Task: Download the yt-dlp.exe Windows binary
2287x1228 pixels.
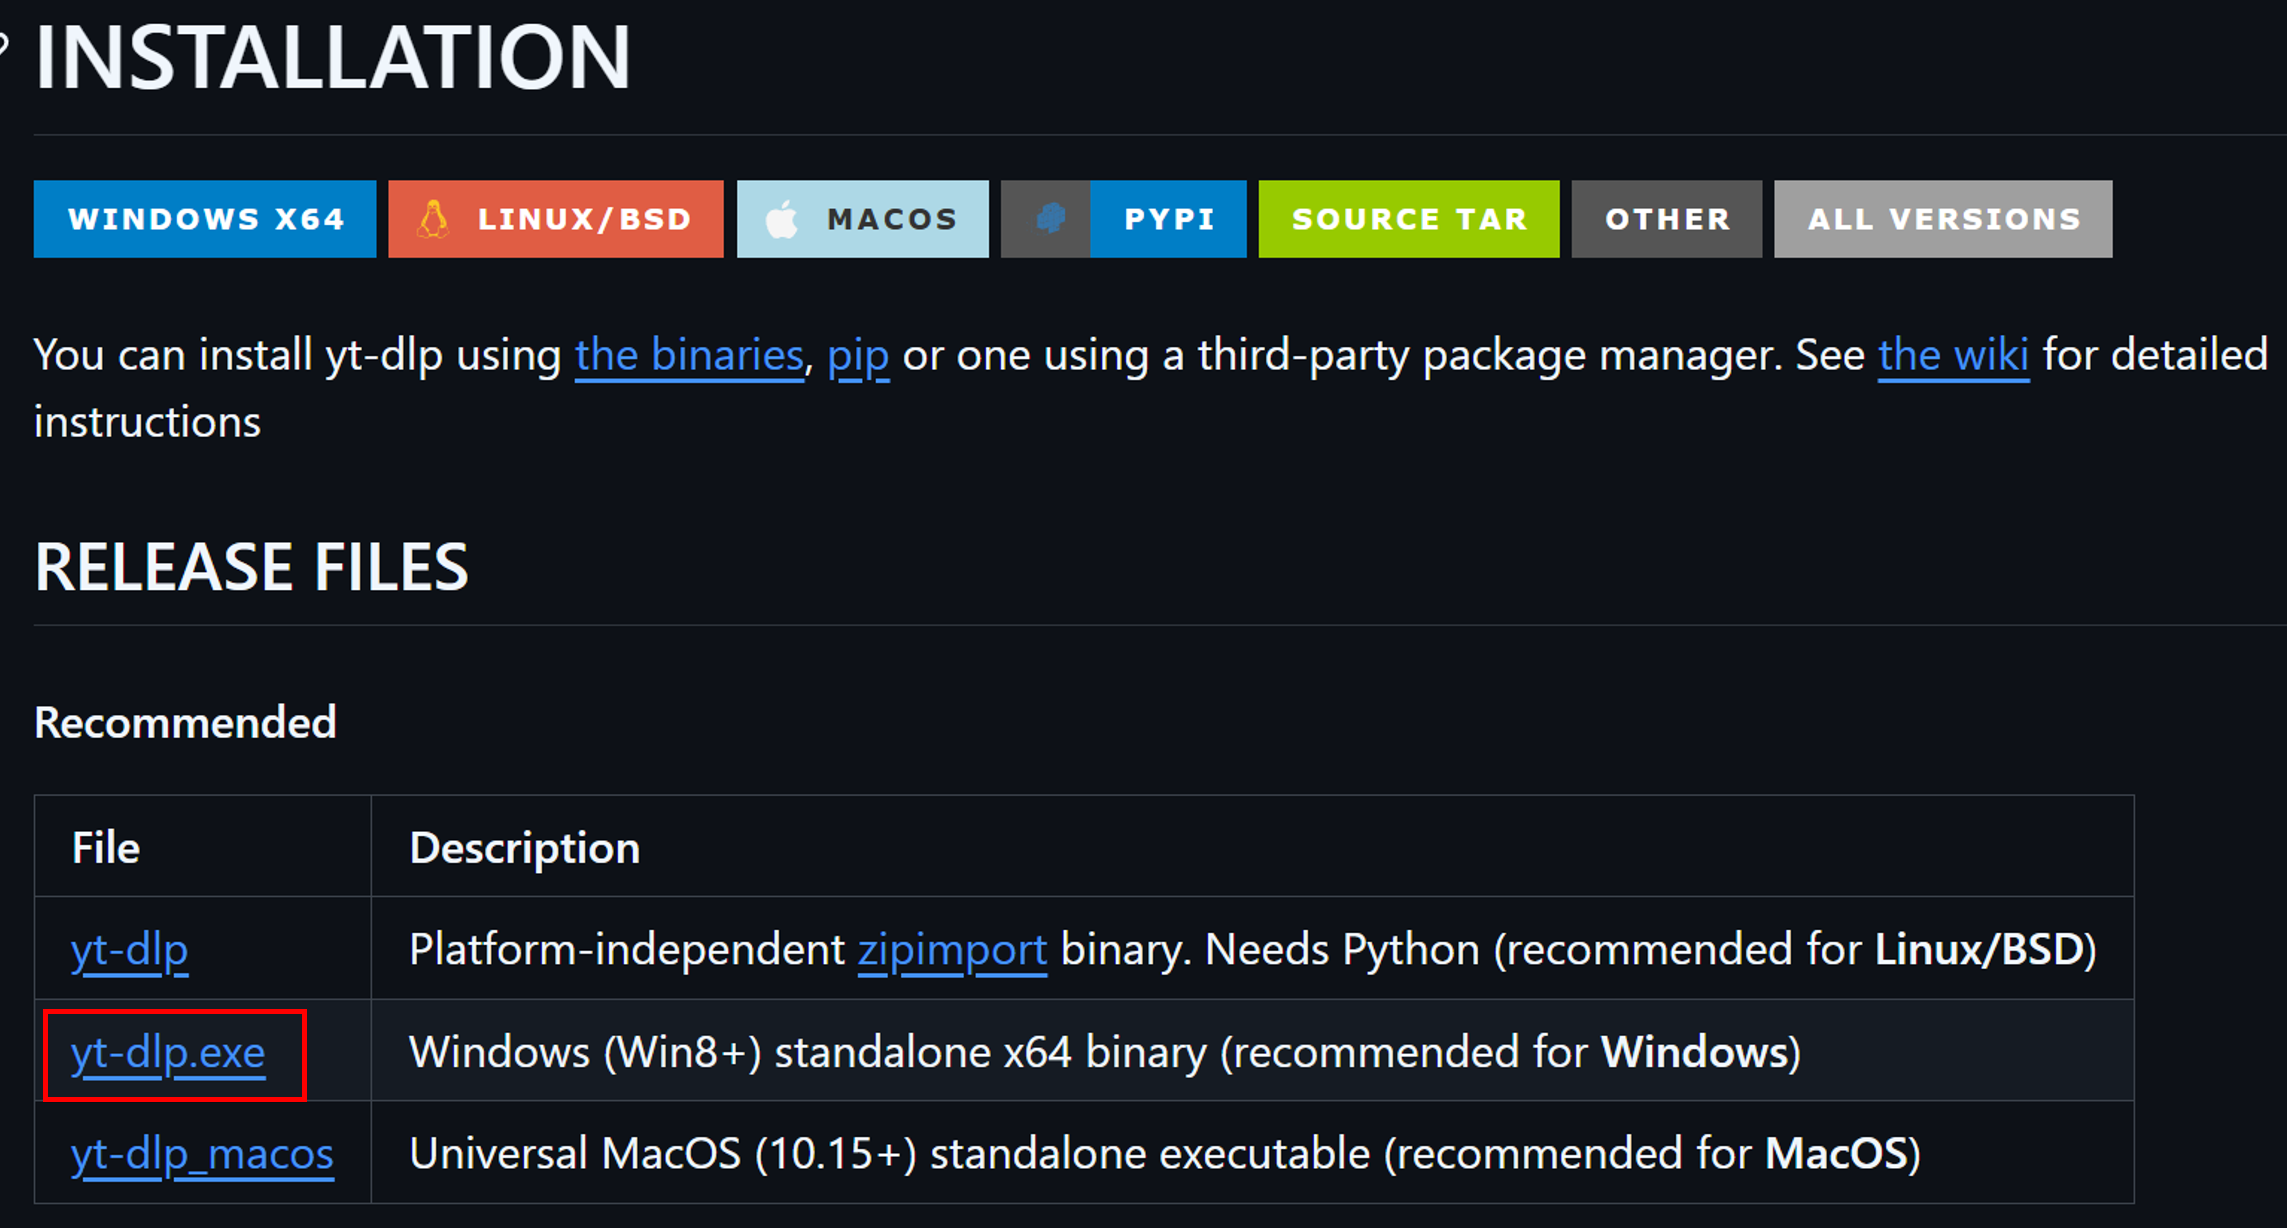Action: coord(168,1053)
